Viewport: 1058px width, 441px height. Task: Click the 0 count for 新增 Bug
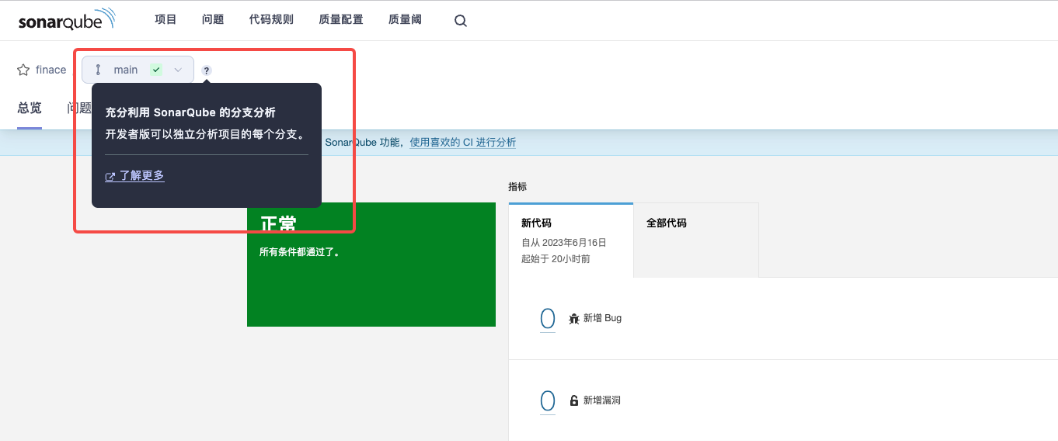(547, 319)
